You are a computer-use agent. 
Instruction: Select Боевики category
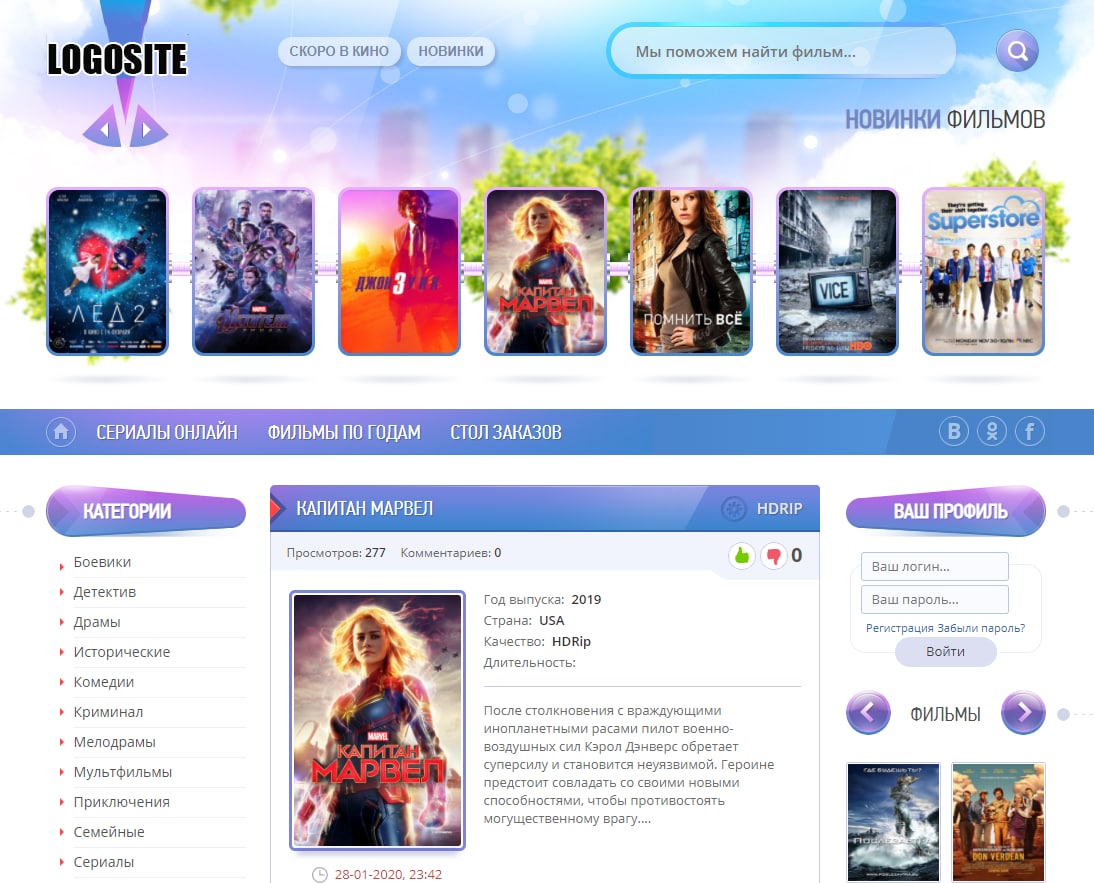tap(102, 562)
